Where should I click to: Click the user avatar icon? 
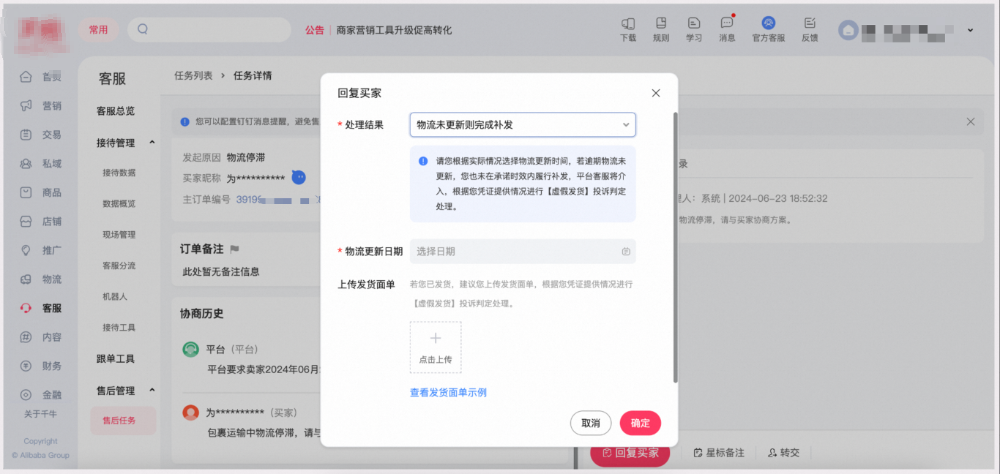click(x=848, y=30)
